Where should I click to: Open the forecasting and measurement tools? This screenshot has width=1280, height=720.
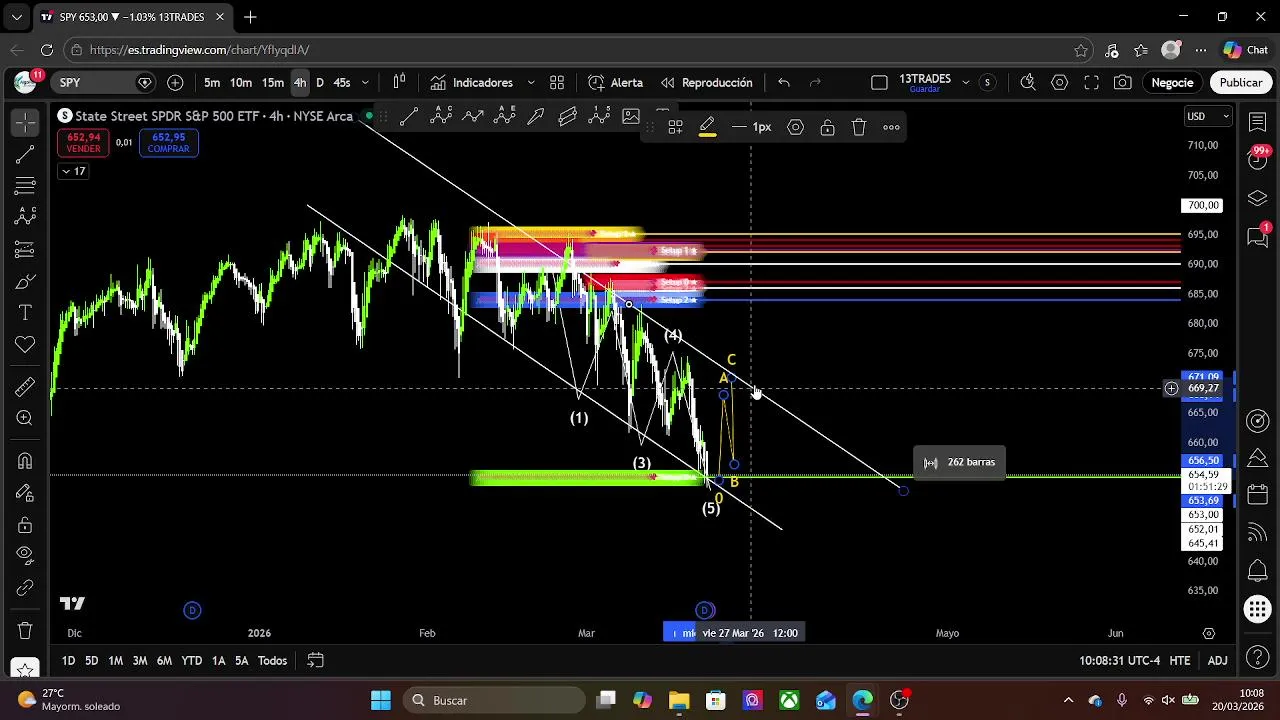[25, 249]
